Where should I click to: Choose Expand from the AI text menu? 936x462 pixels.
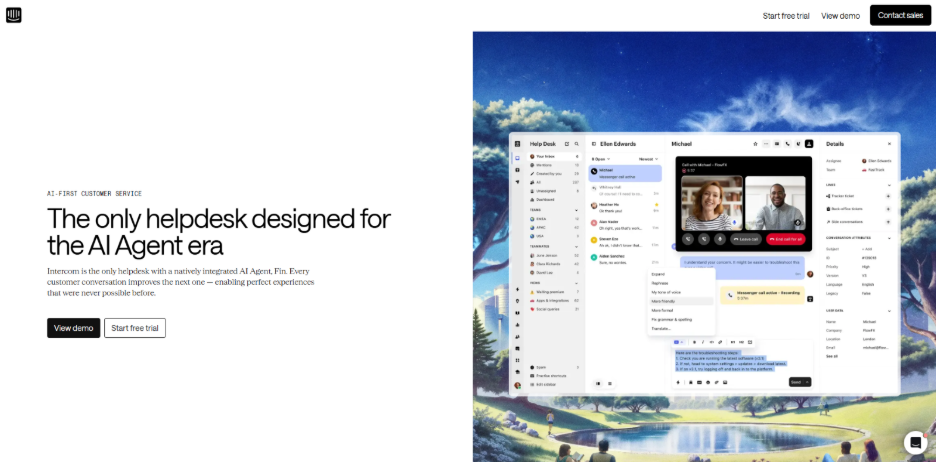coord(681,274)
